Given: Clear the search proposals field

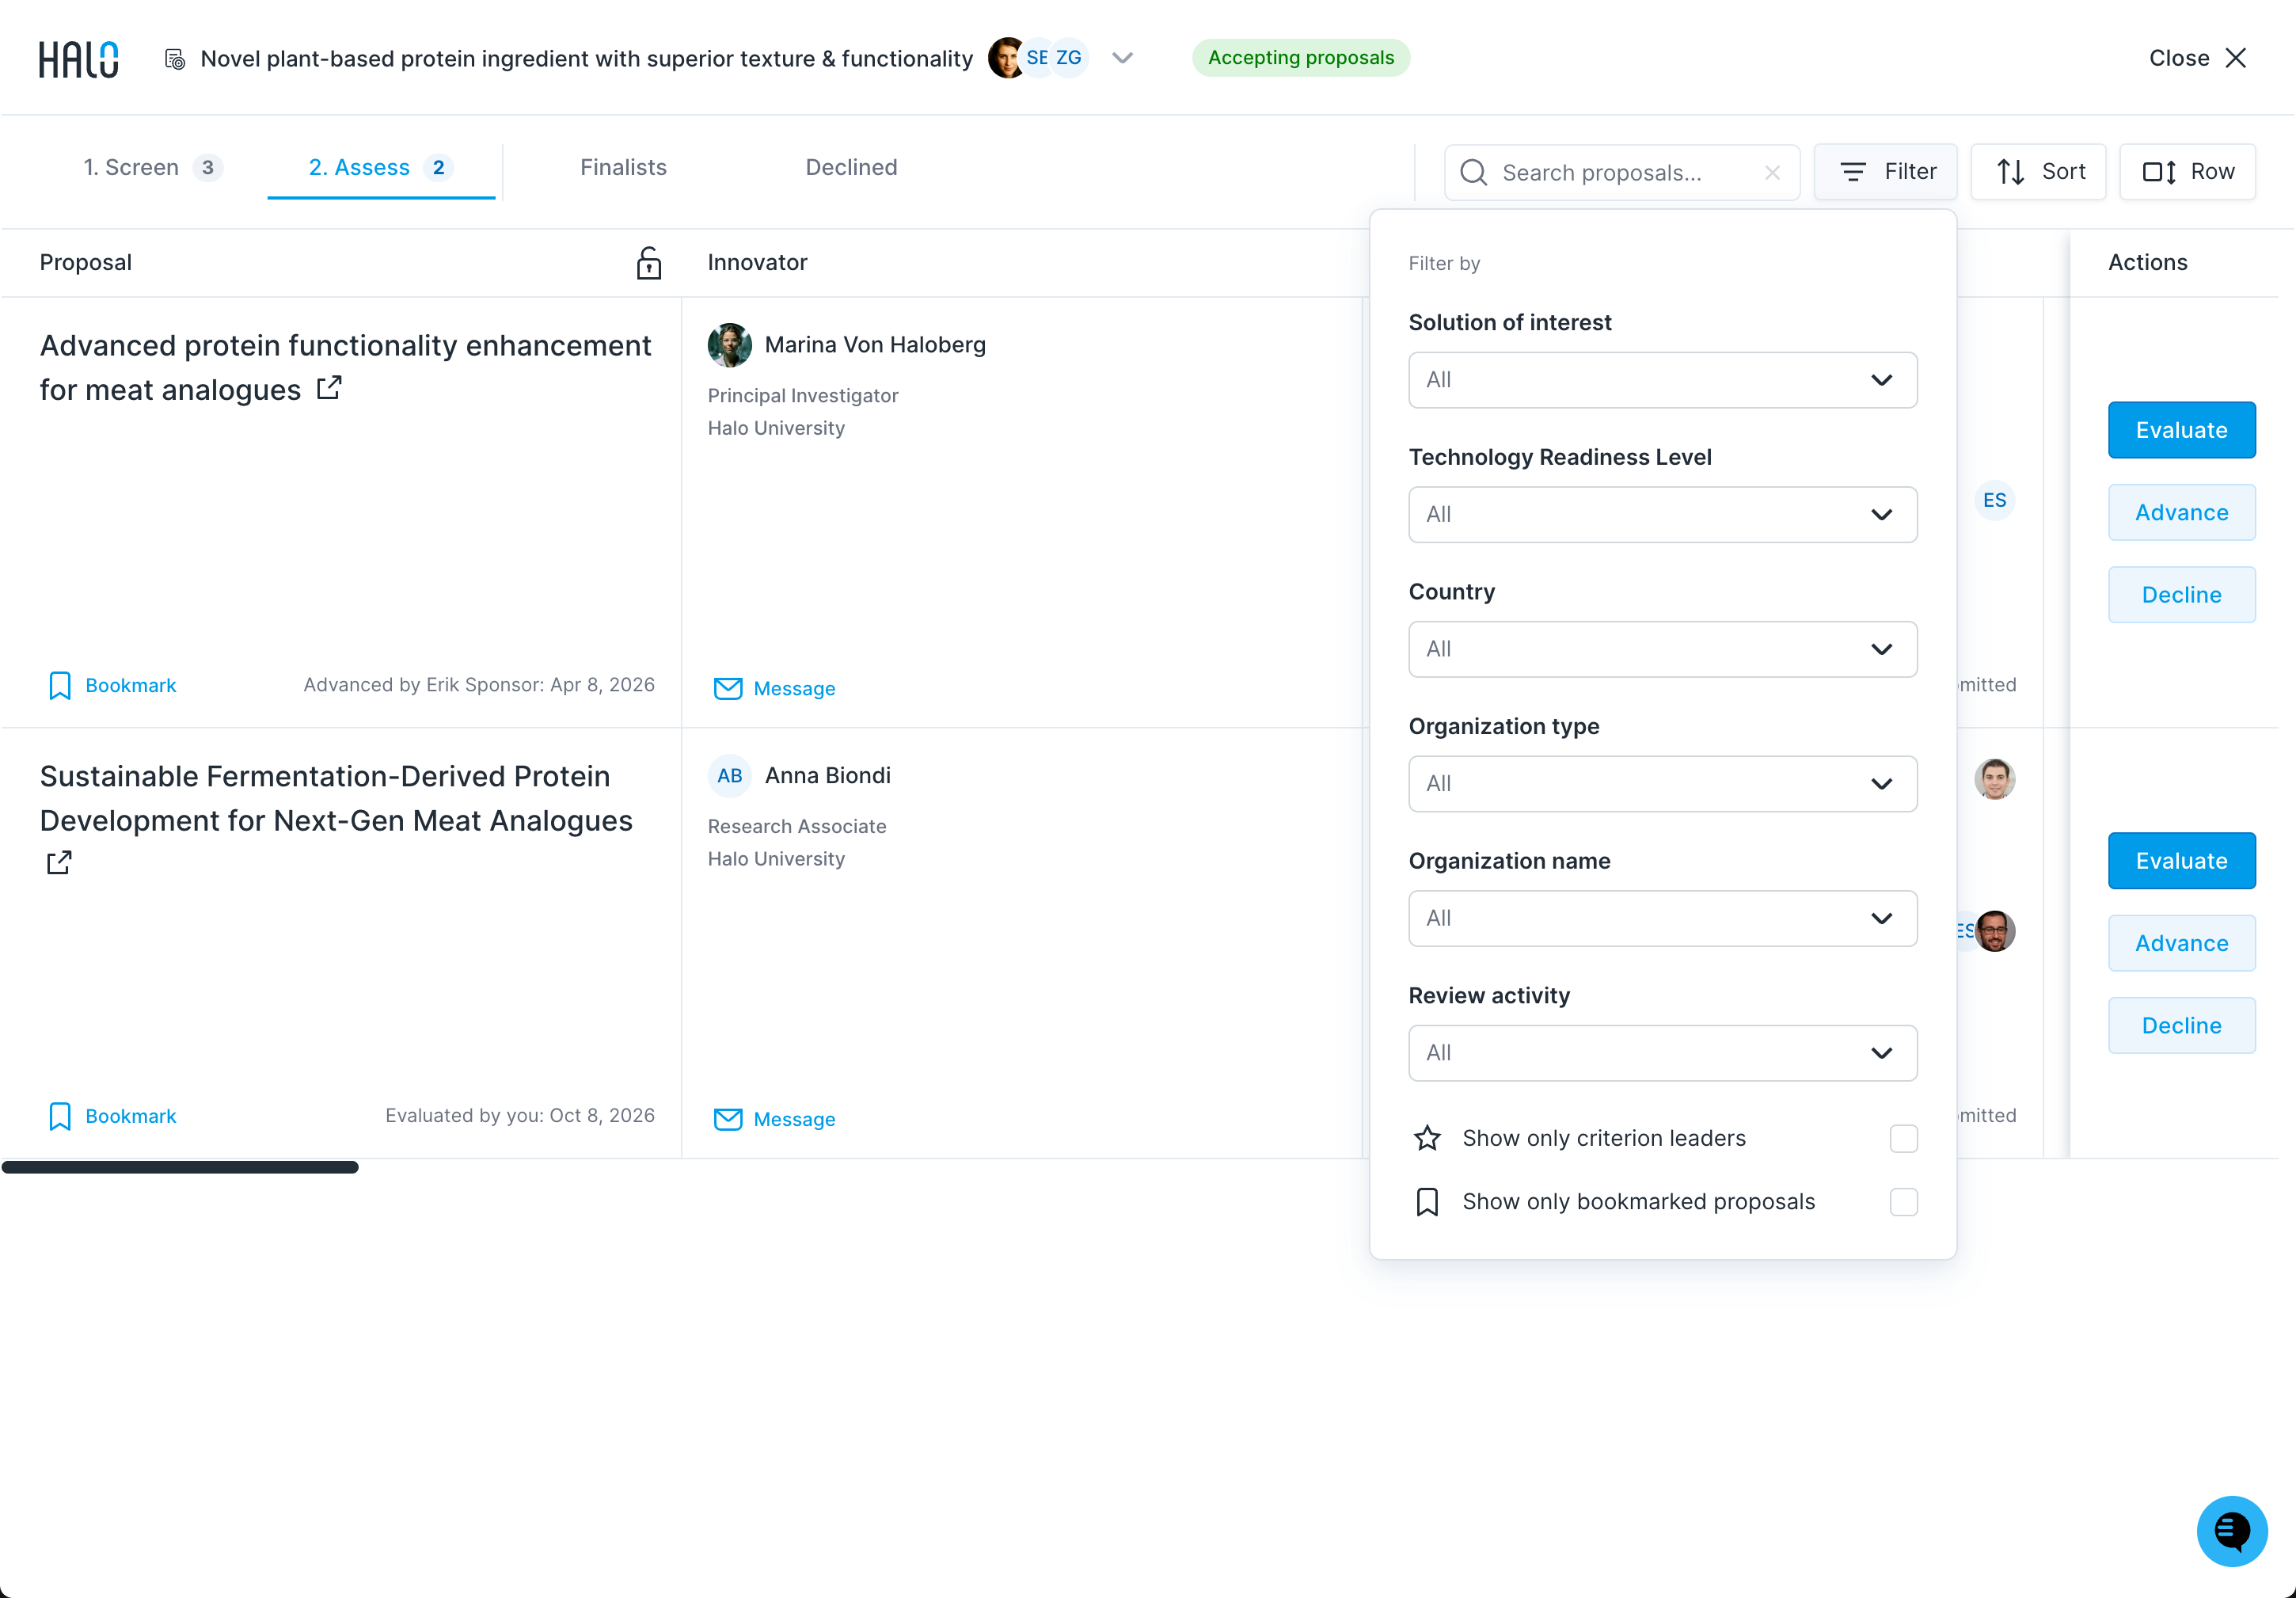Looking at the screenshot, I should [x=1772, y=173].
